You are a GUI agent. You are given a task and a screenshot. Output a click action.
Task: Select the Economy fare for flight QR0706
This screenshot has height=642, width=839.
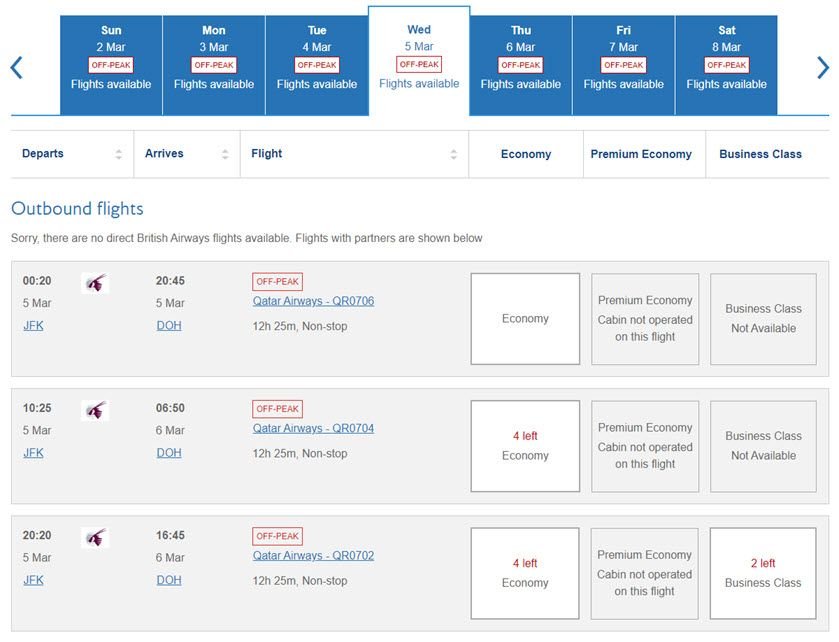[524, 318]
